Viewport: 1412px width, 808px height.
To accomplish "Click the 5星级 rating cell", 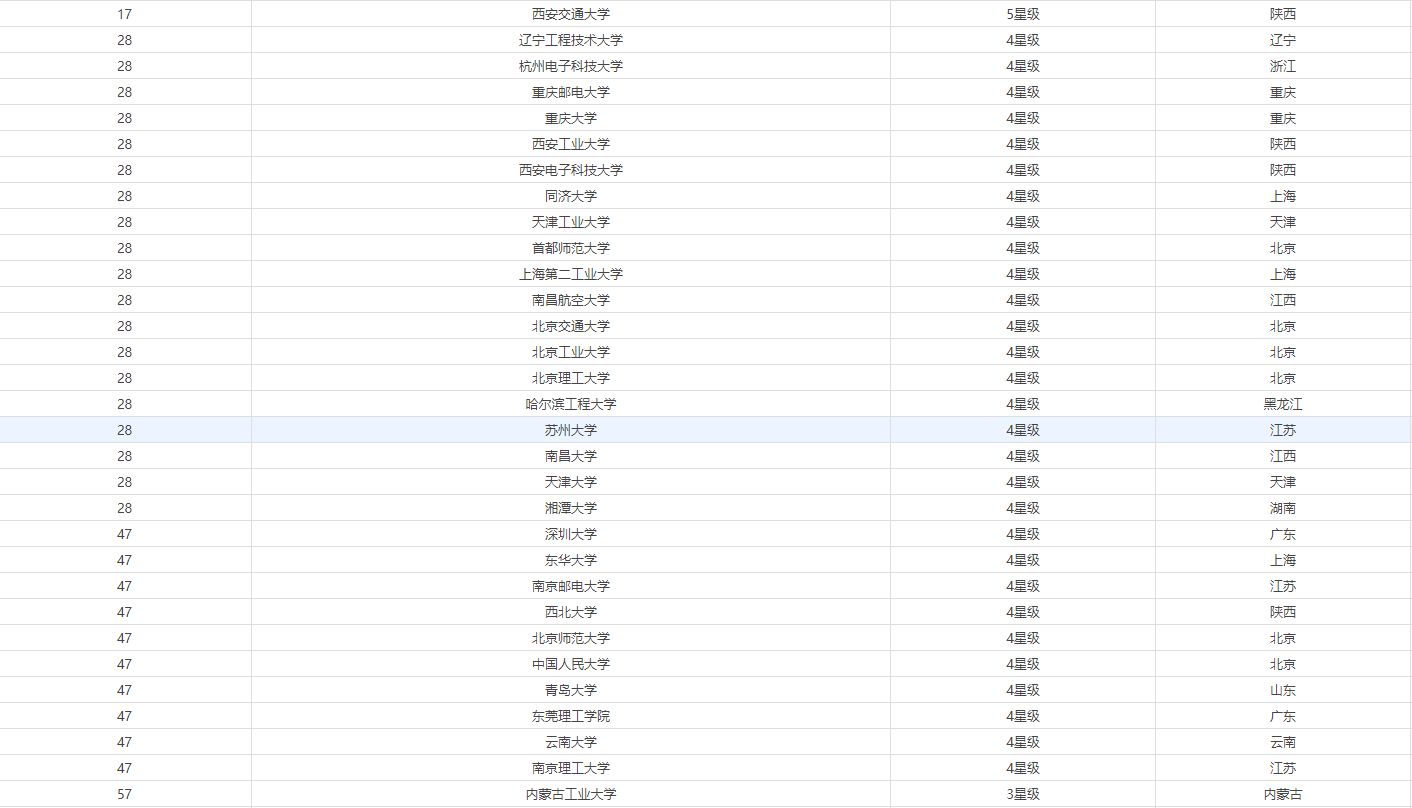I will coord(1023,14).
